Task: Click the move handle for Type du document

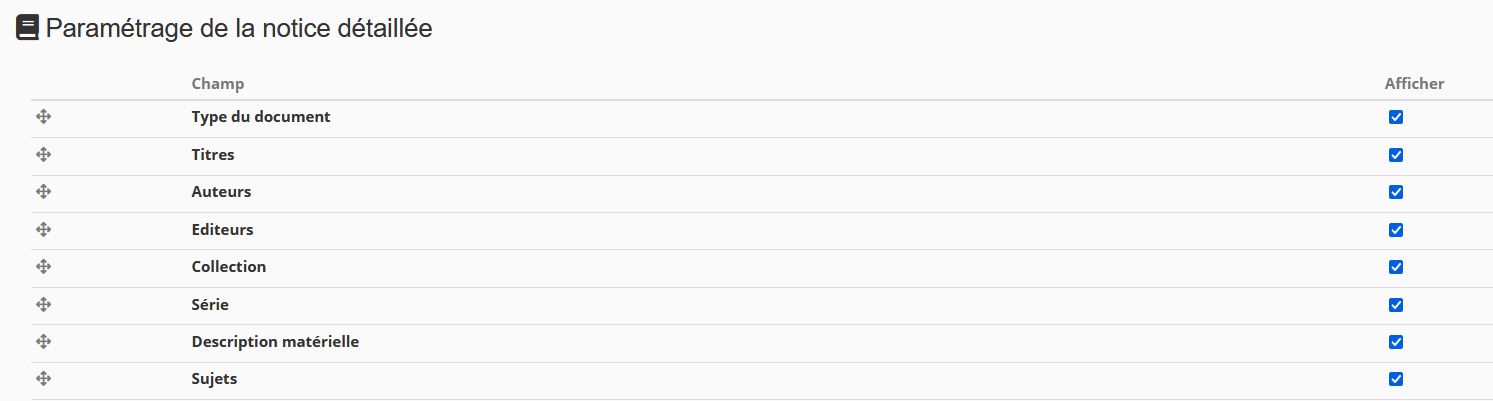Action: click(43, 117)
